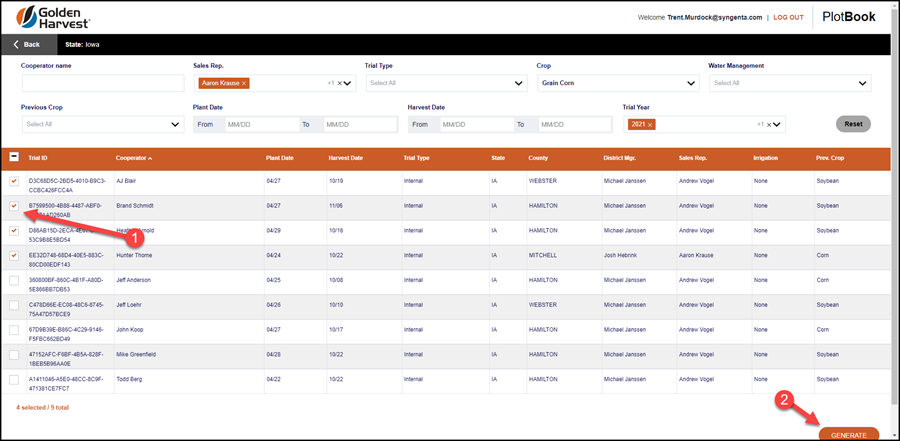This screenshot has height=441, width=900.
Task: Clear all Sales Rep. selections with X
Action: coord(339,83)
